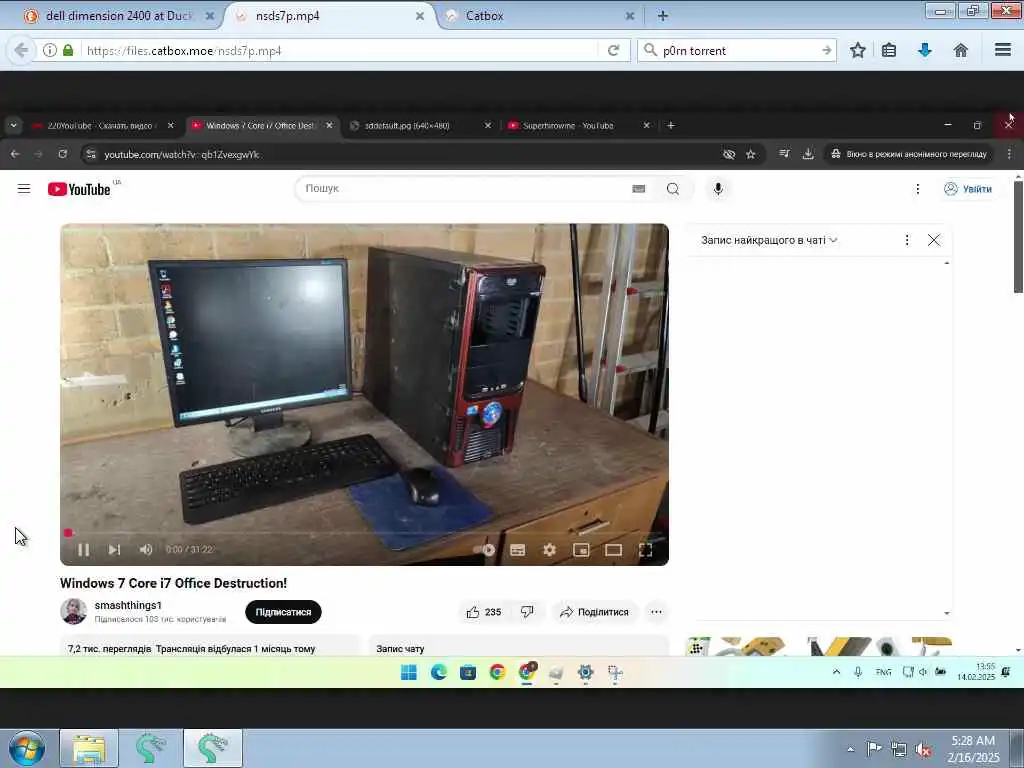1024x768 pixels.
Task: Click Firefox back arrow button
Action: click(21, 50)
